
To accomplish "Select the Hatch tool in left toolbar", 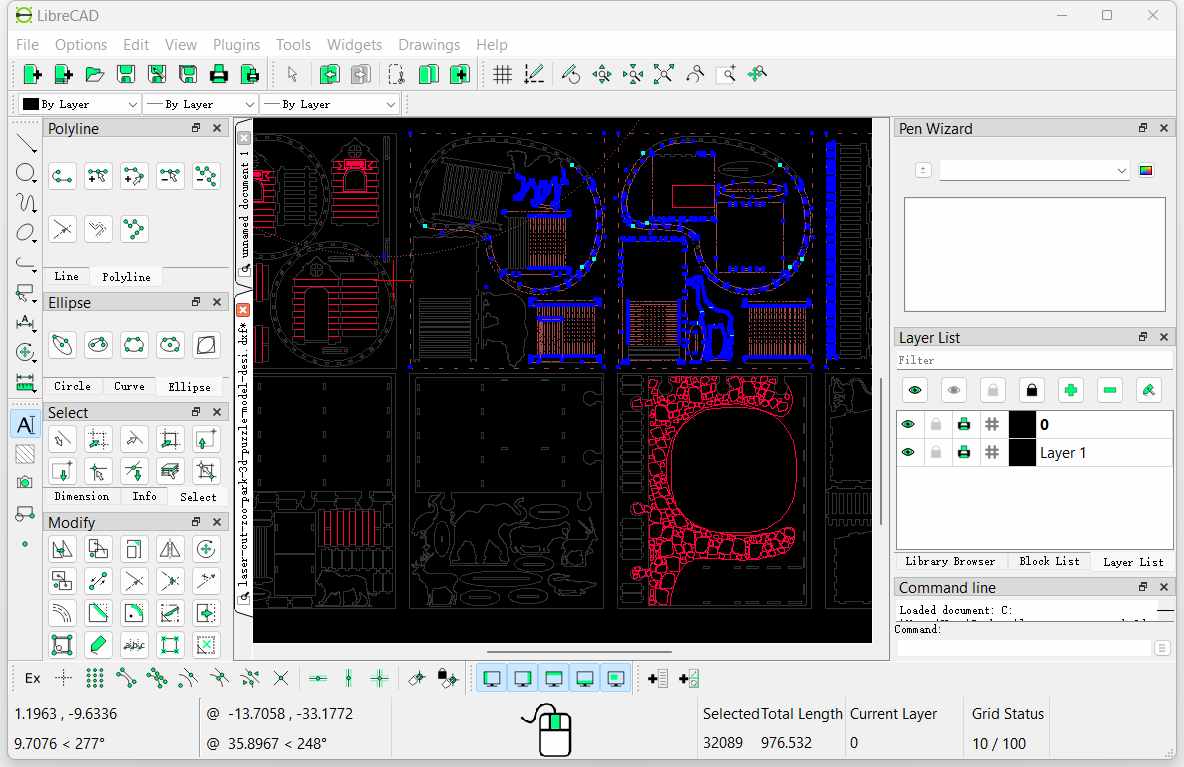I will (x=26, y=454).
